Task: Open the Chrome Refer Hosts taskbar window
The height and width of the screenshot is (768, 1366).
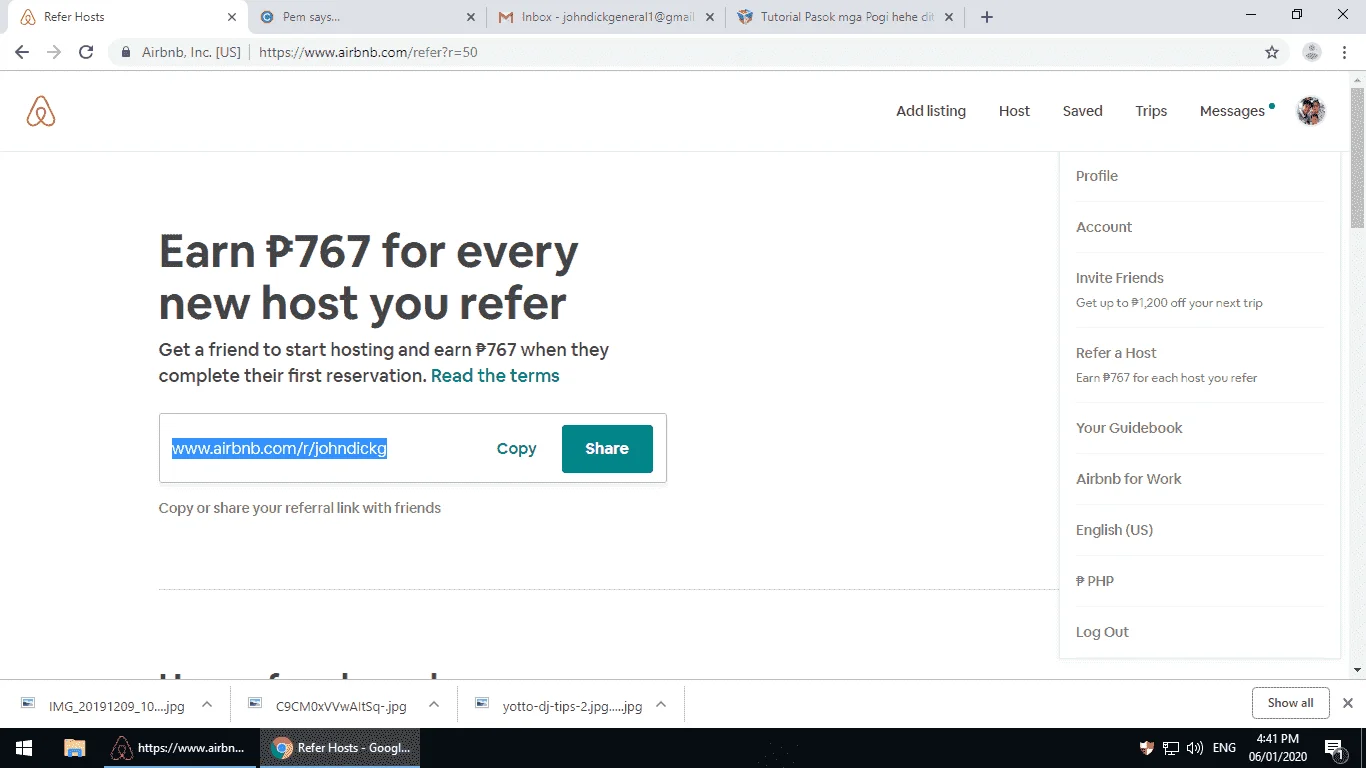Action: (x=341, y=748)
